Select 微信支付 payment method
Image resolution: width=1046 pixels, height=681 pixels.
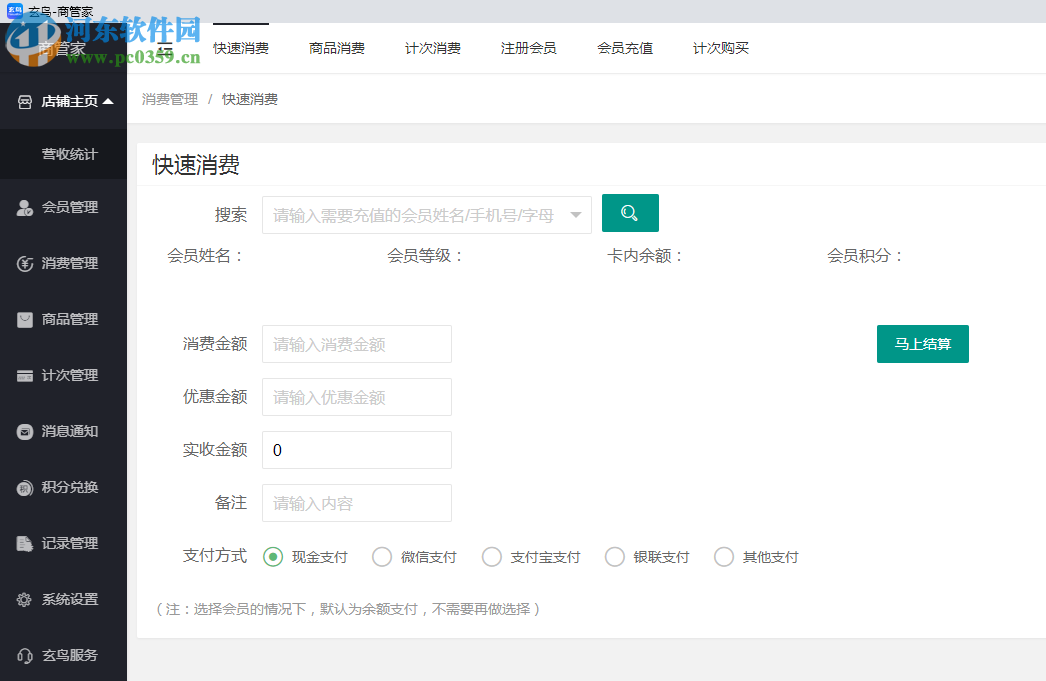point(381,557)
